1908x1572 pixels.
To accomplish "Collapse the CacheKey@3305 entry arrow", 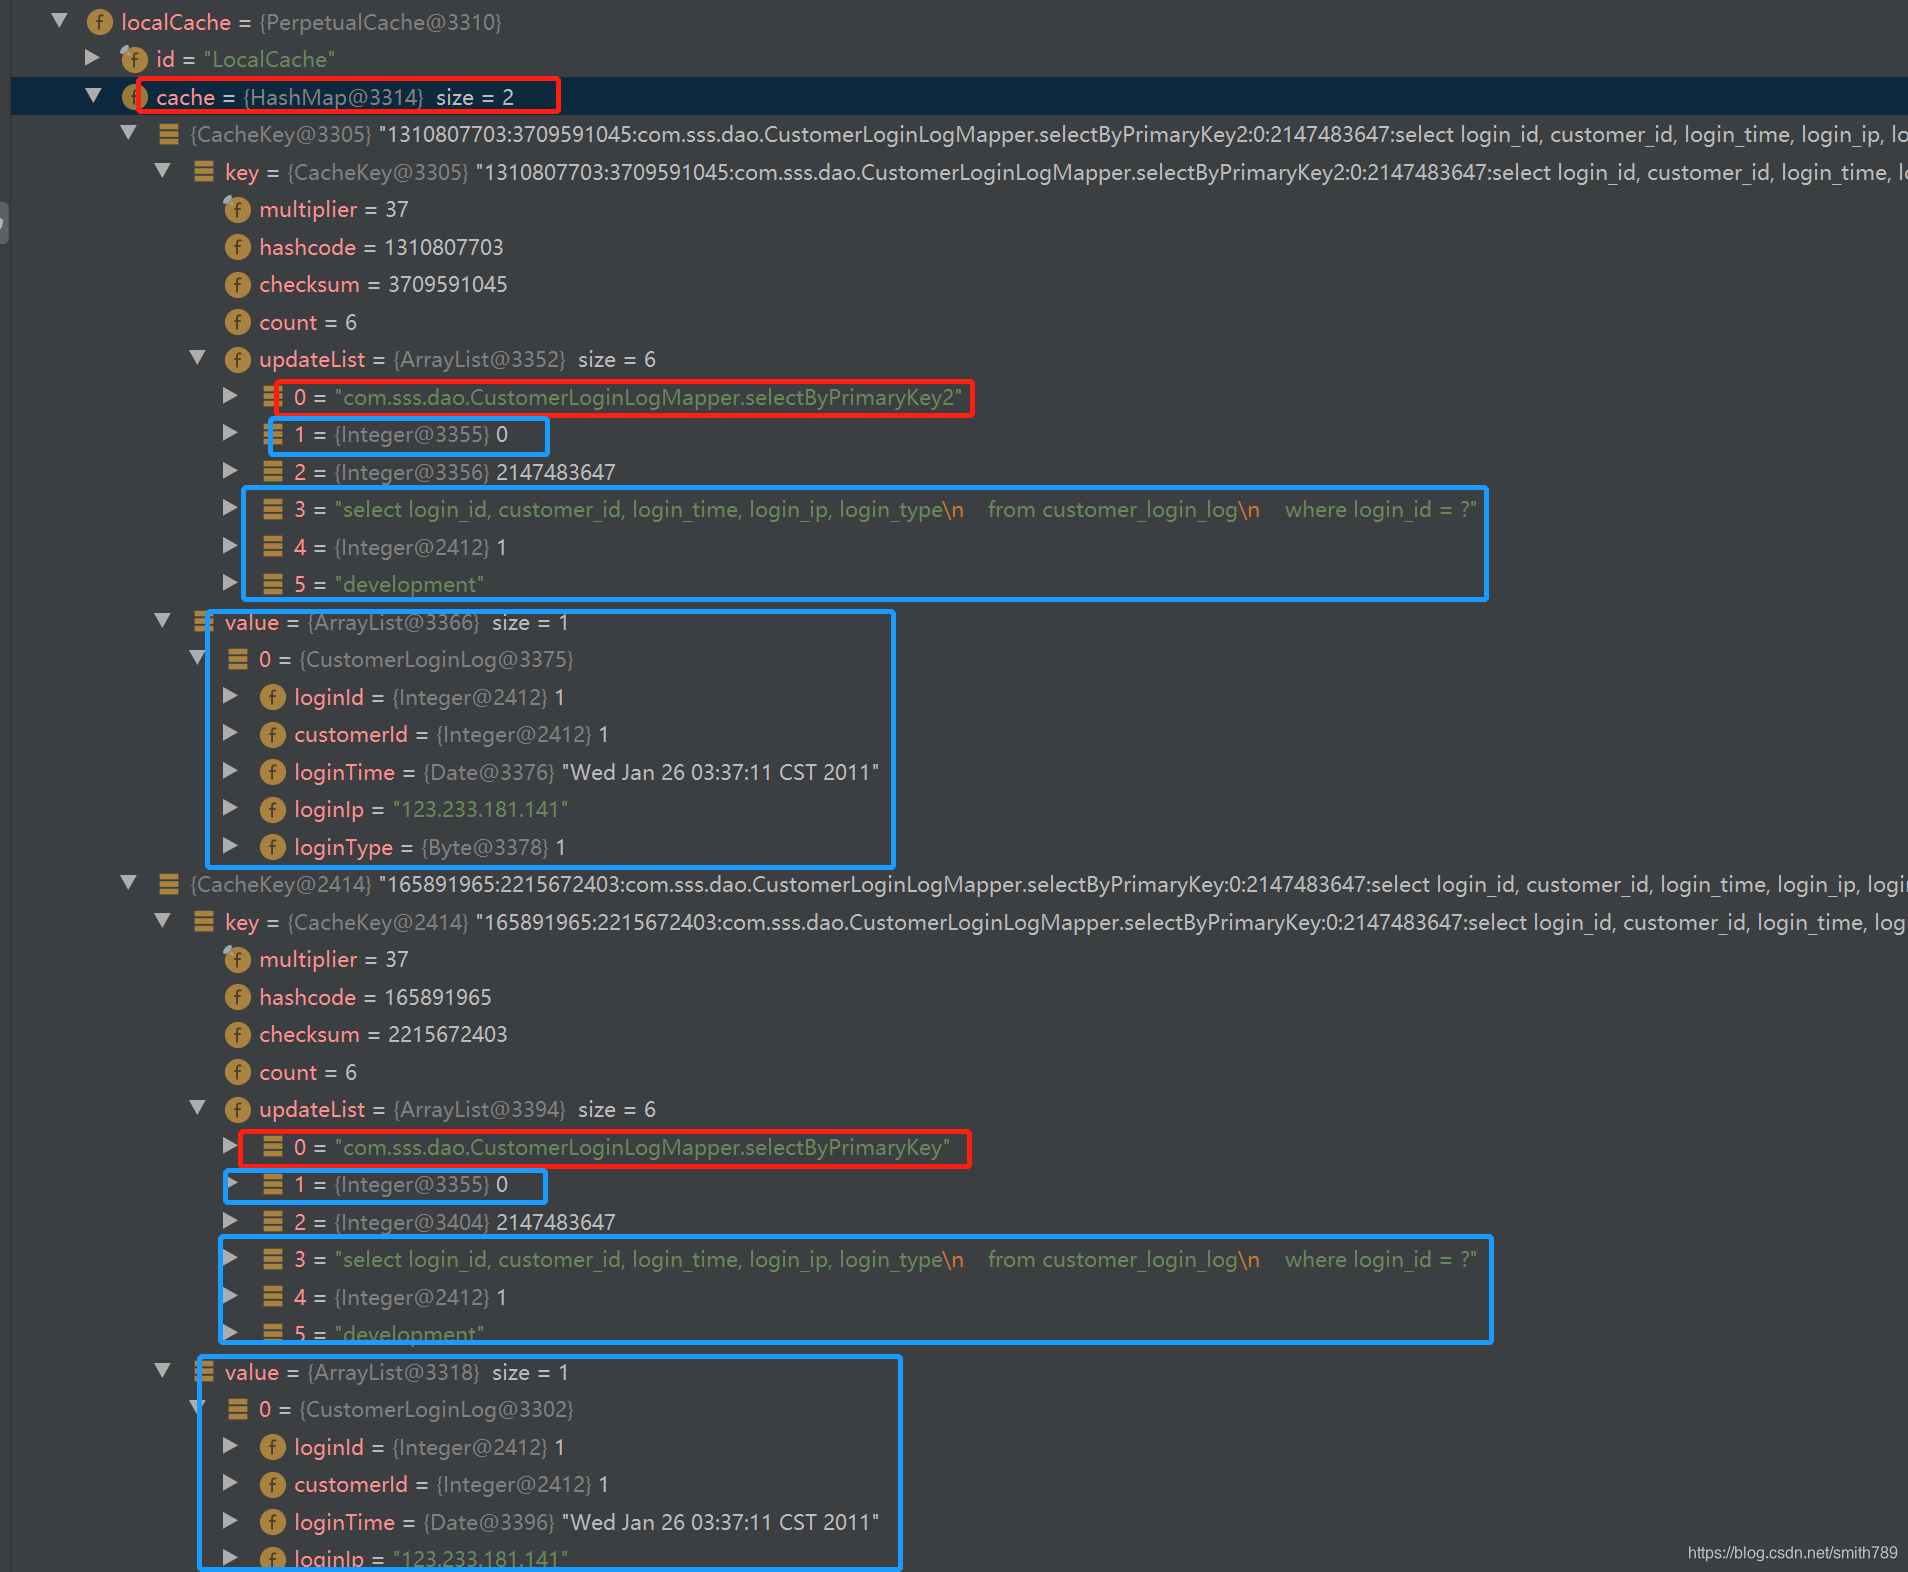I will [x=129, y=133].
